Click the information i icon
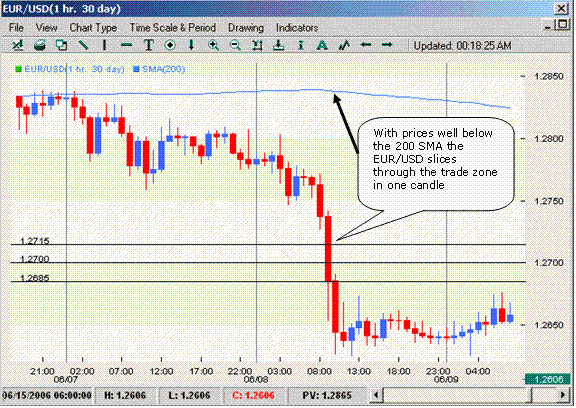576x408 pixels. point(301,45)
